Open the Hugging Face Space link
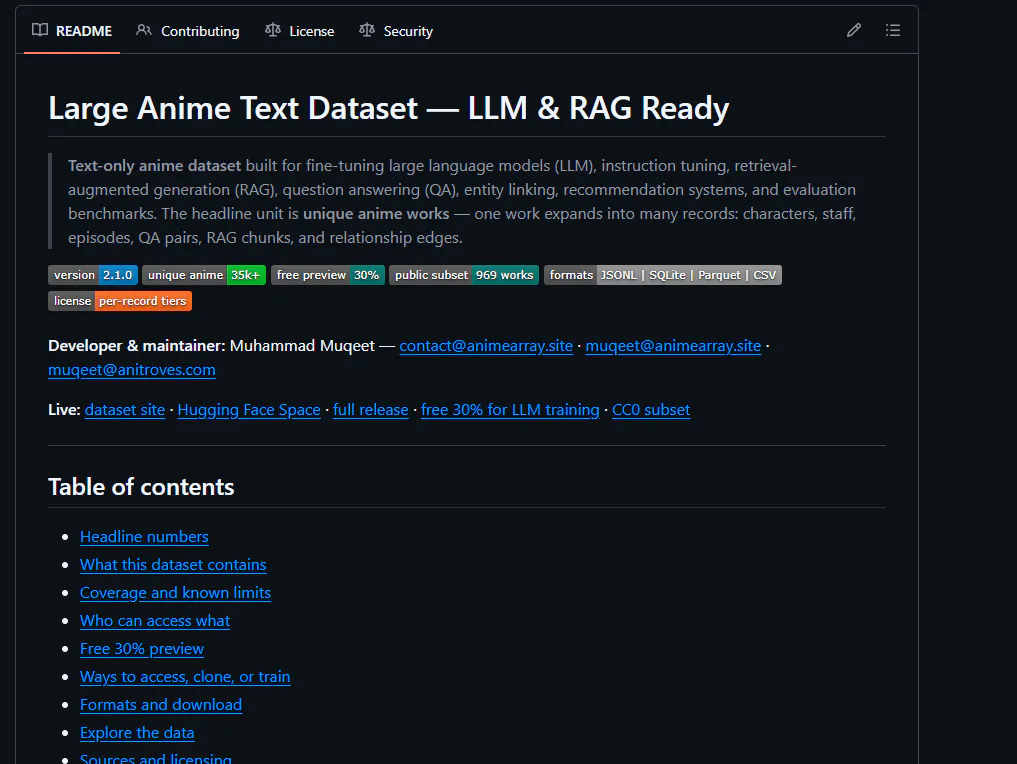Image resolution: width=1017 pixels, height=764 pixels. pyautogui.click(x=249, y=410)
